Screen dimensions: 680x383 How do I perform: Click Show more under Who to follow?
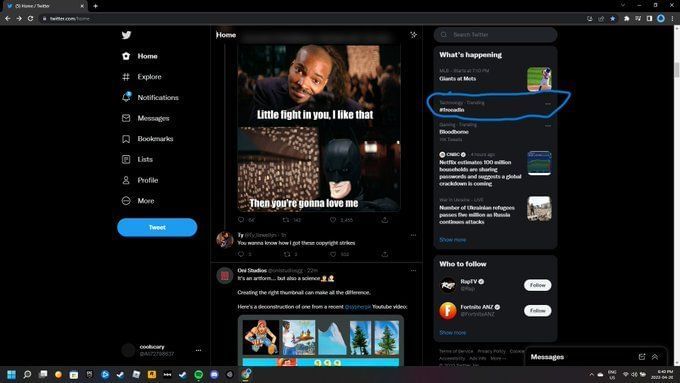452,333
